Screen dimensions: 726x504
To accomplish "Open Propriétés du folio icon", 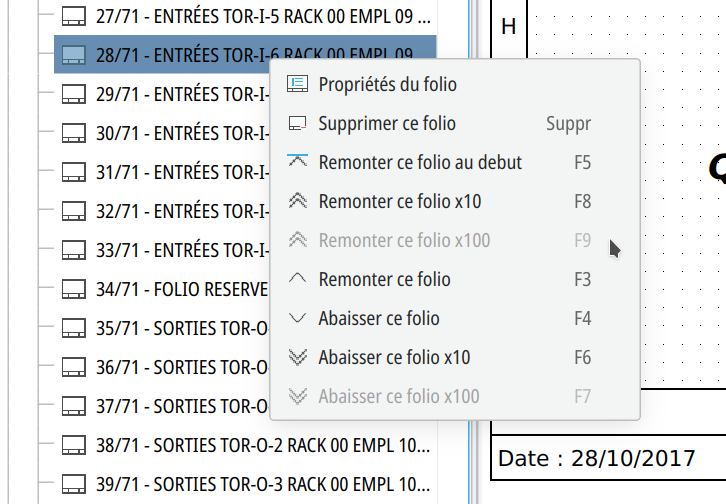I will pos(297,84).
